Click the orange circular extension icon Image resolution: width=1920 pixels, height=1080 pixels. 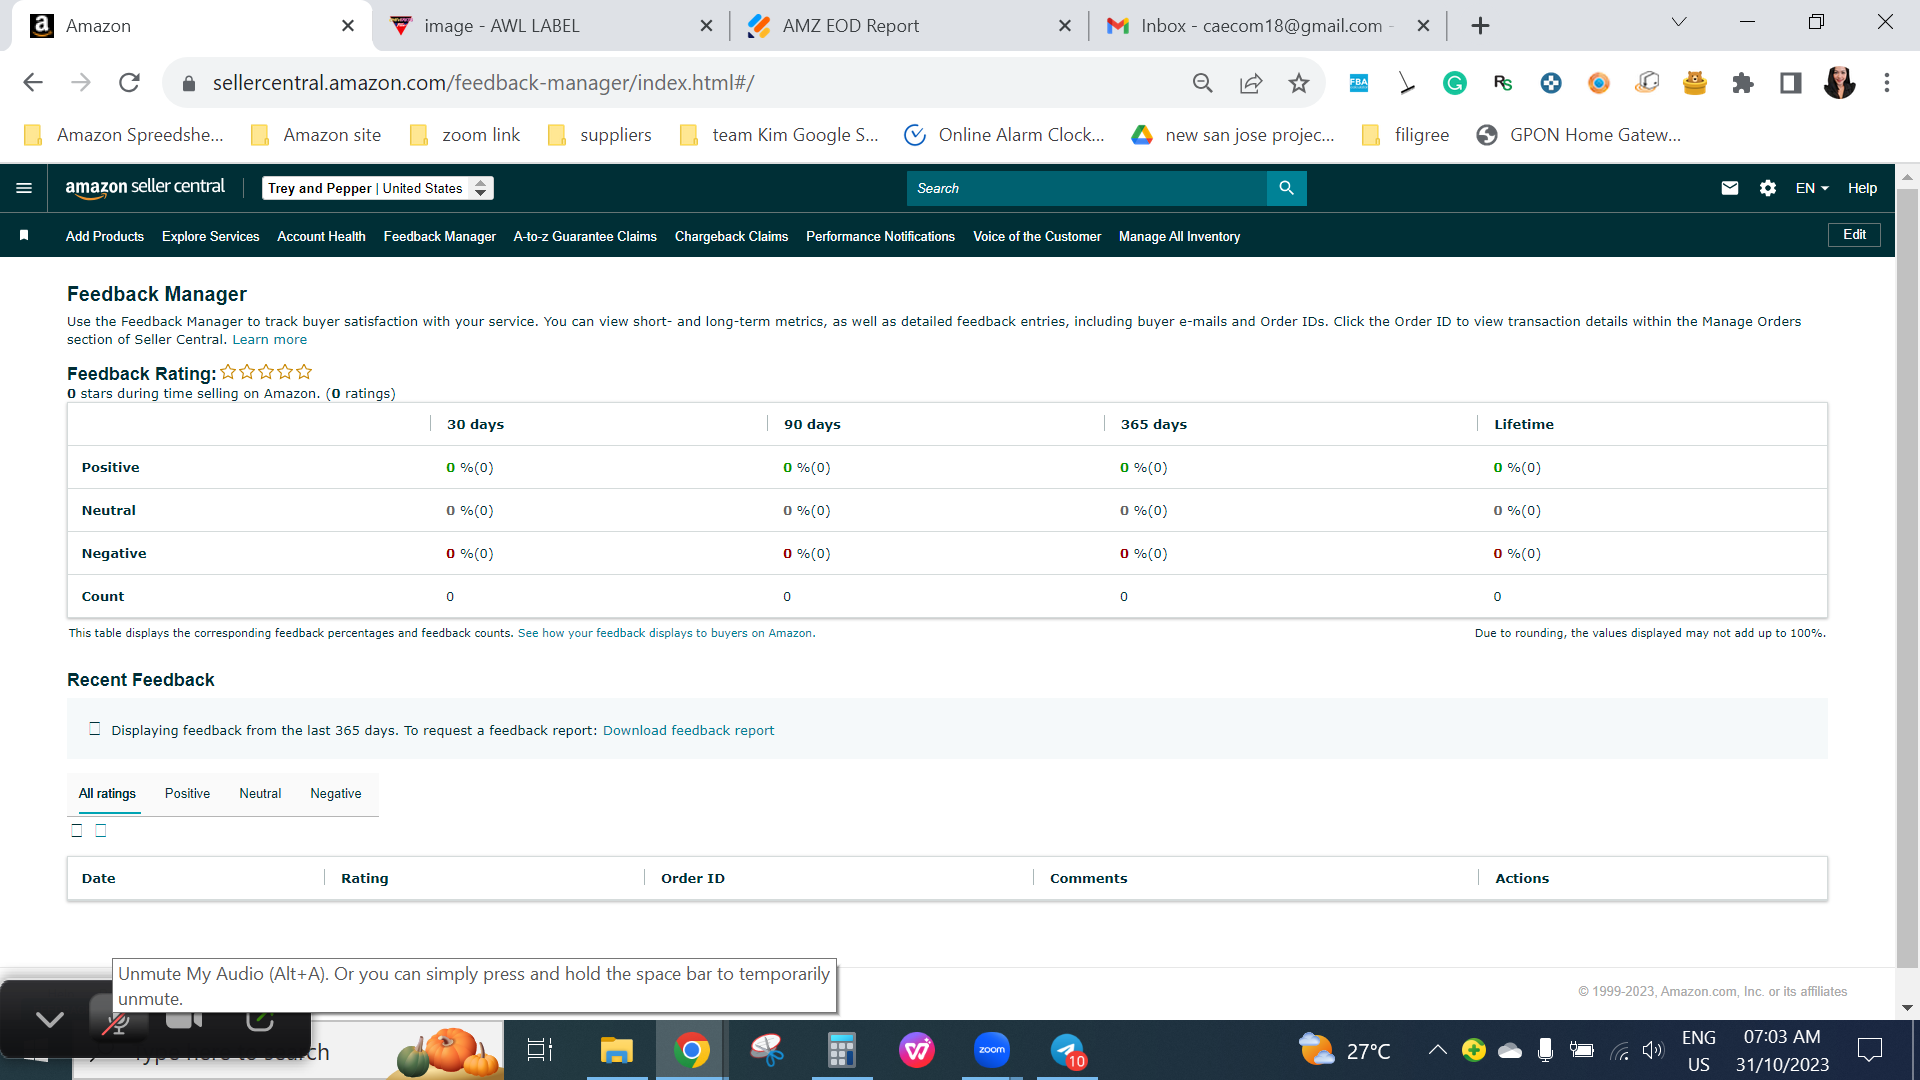coord(1599,83)
